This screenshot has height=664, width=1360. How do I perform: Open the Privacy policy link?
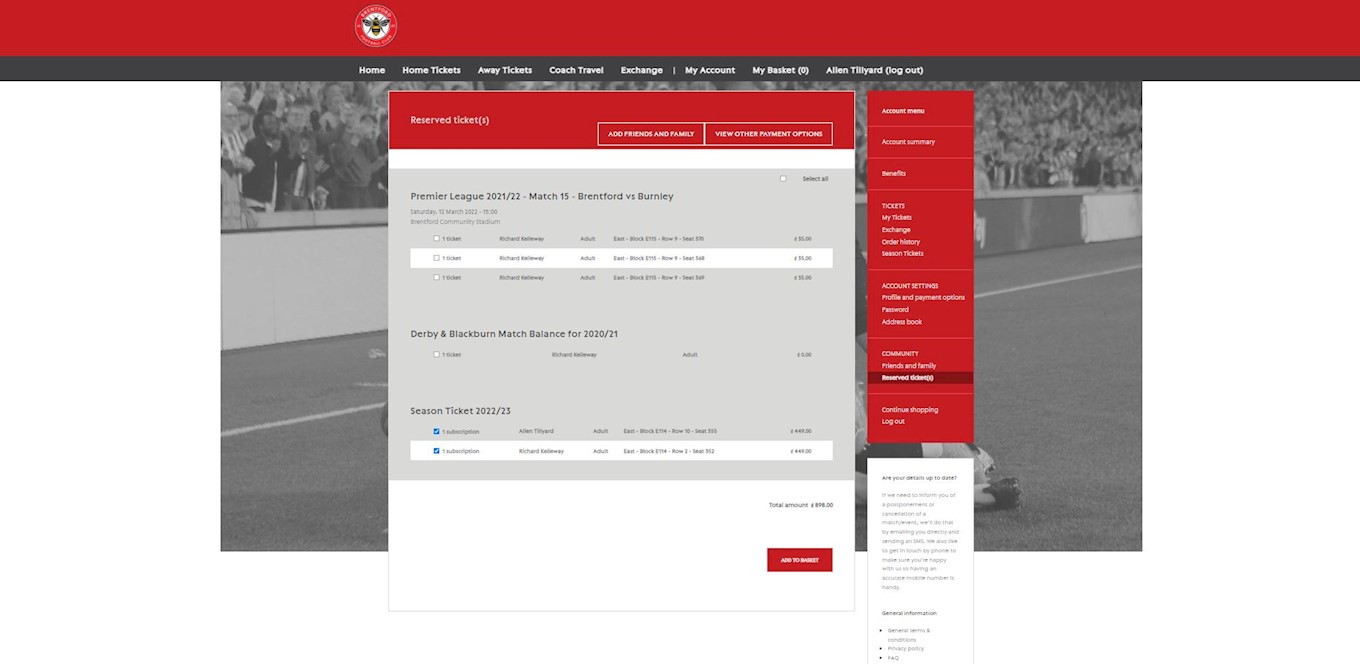(x=906, y=649)
